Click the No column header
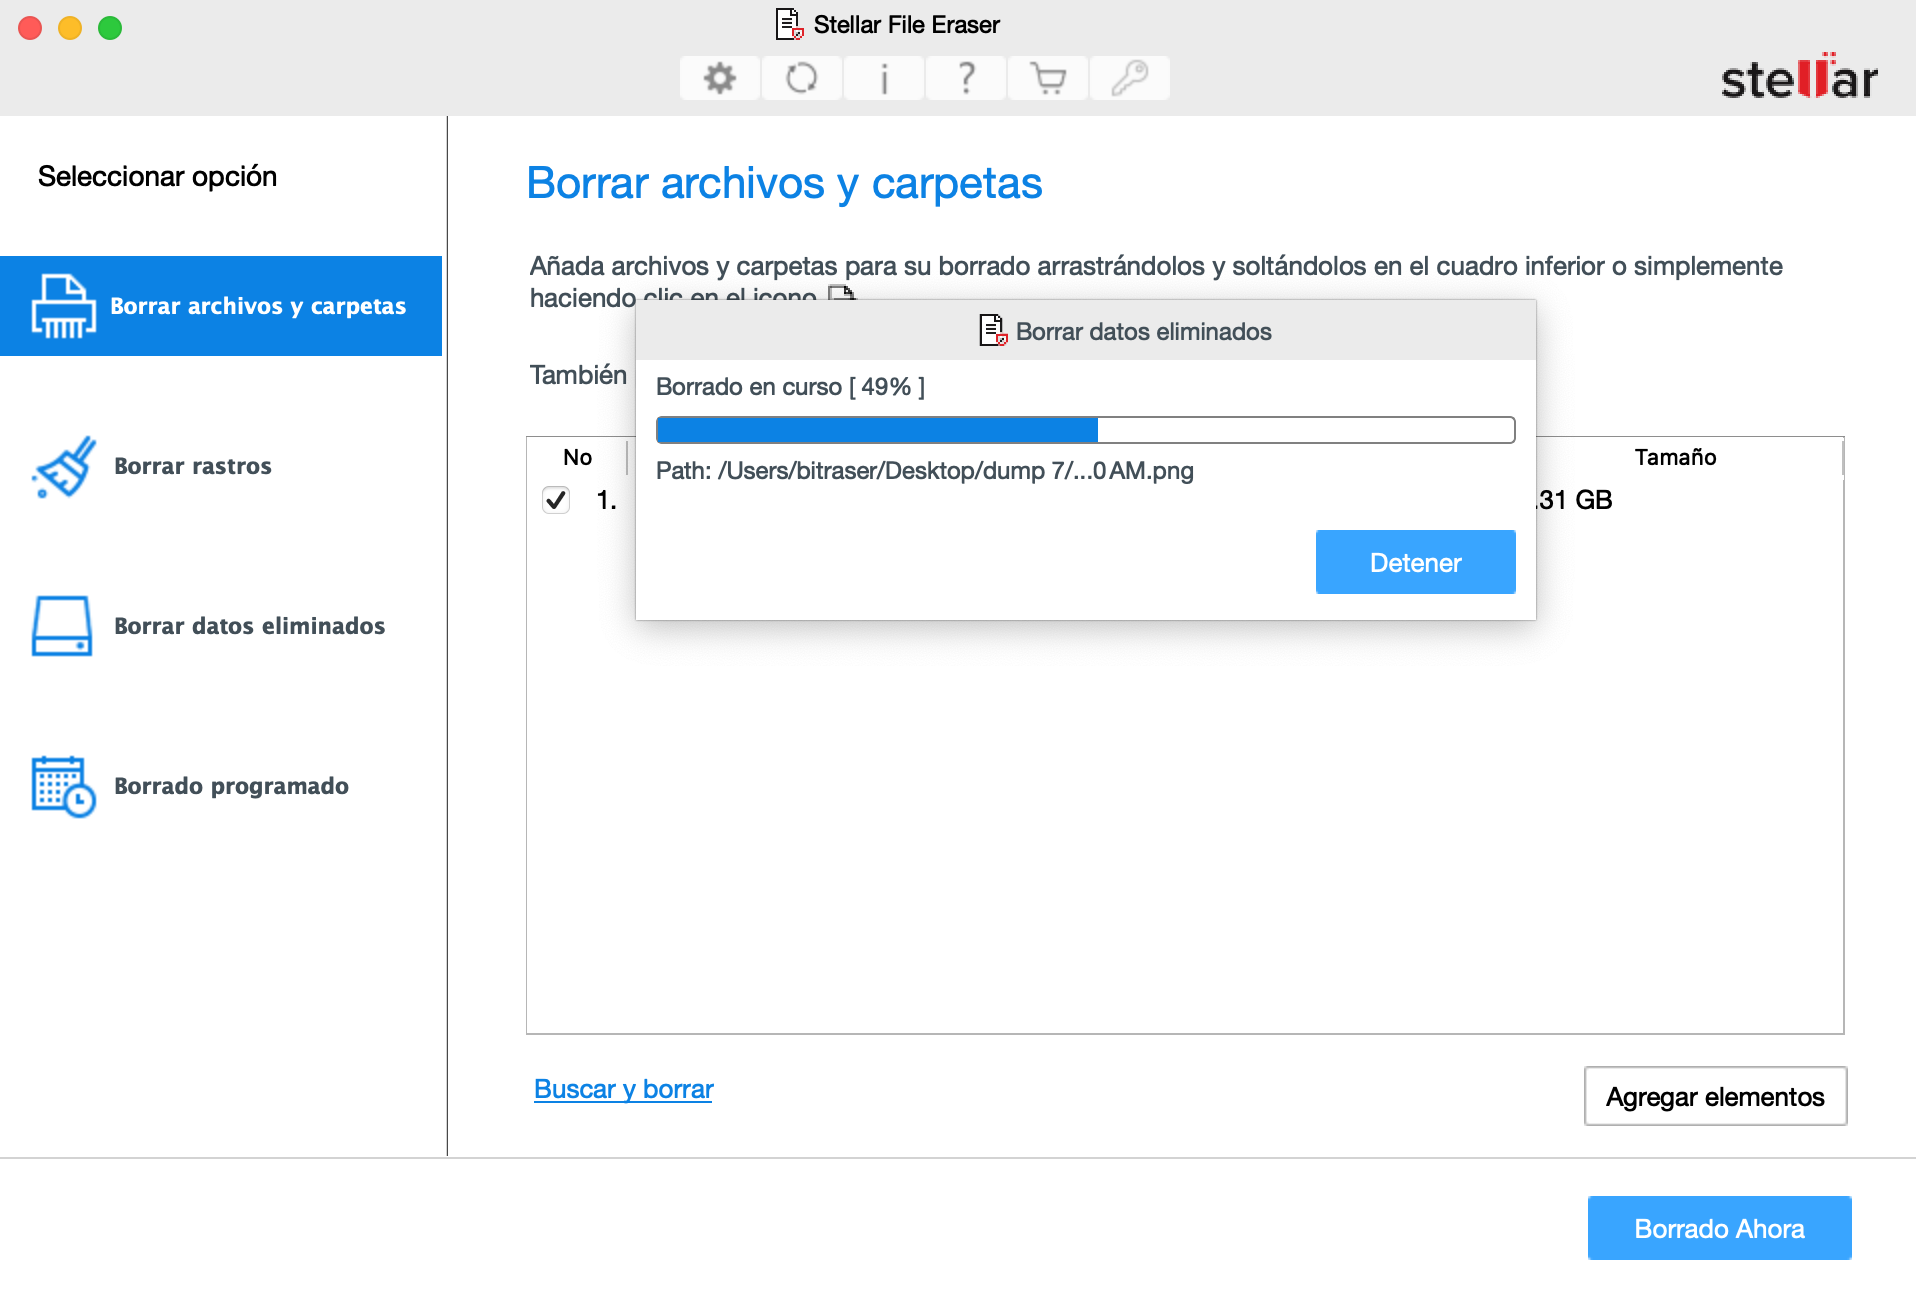This screenshot has height=1295, width=1916. point(577,457)
